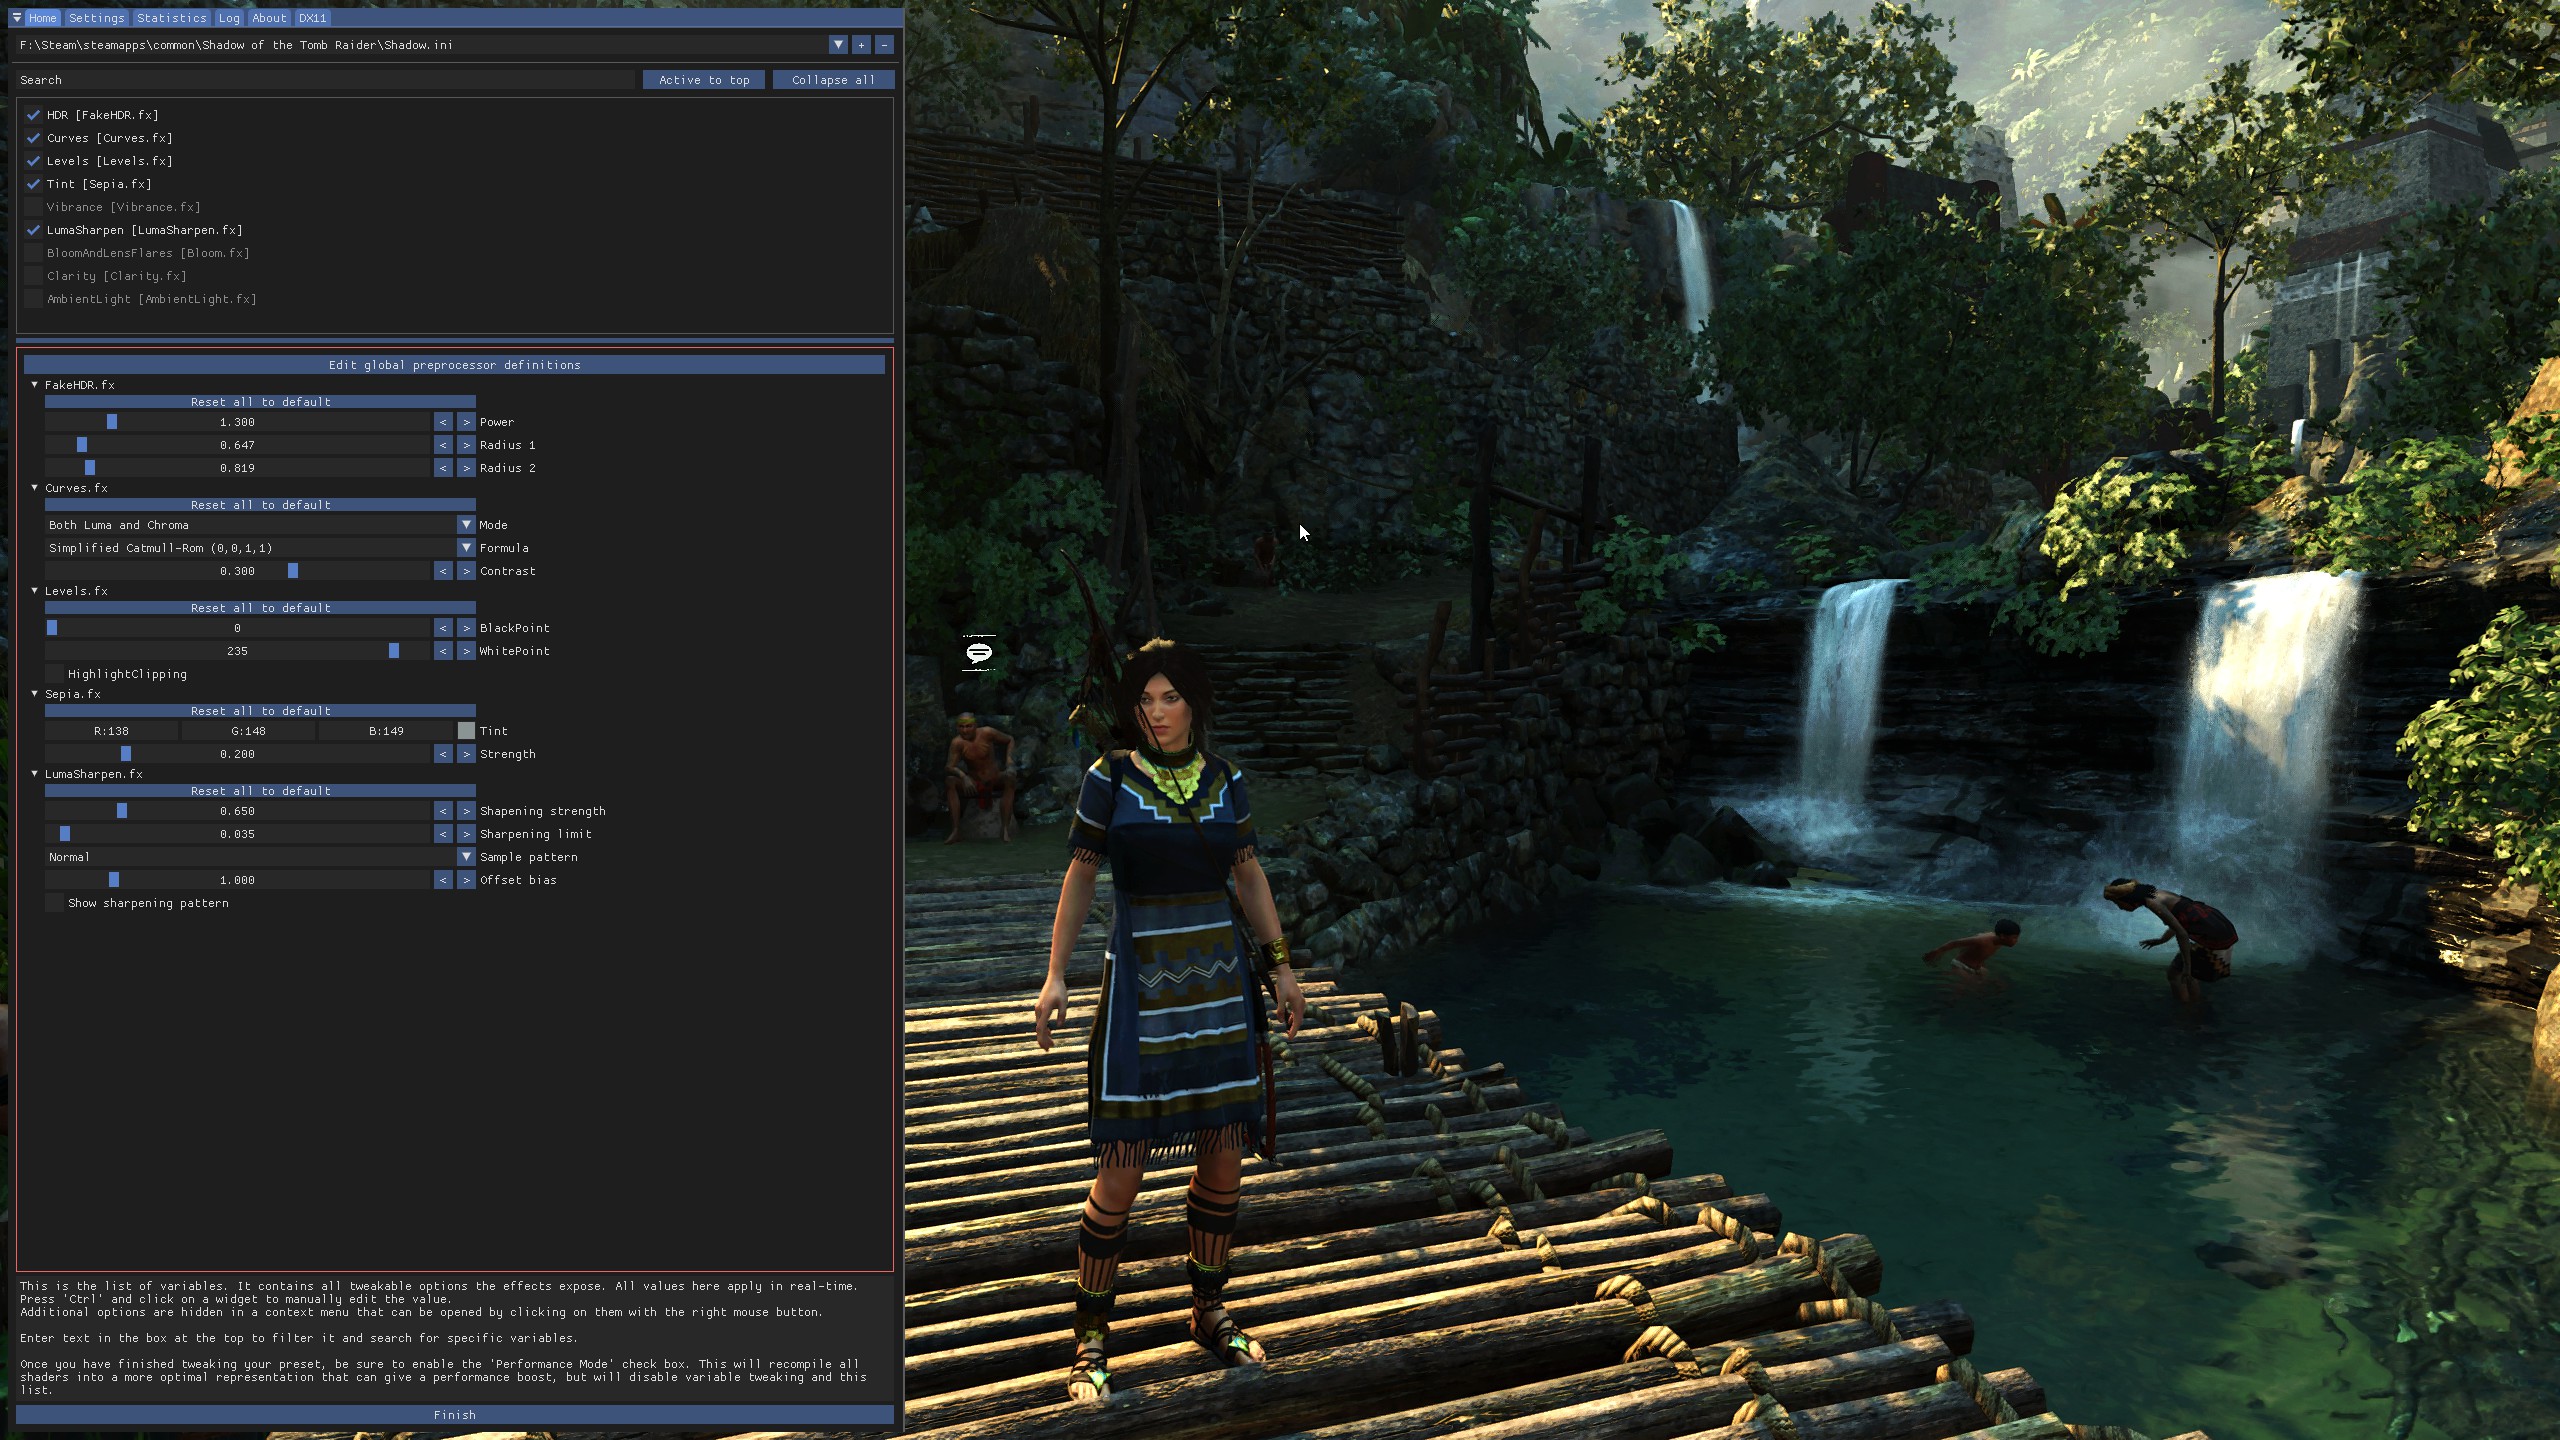Disable the Tint Sepia.fx effect

33,184
